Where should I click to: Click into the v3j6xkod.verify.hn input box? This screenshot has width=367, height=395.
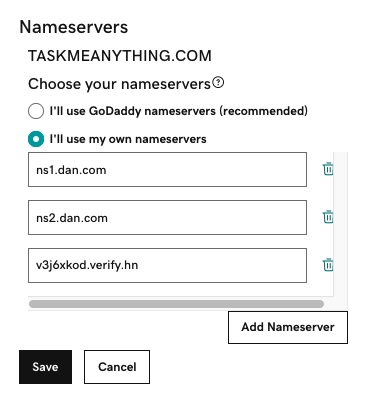pyautogui.click(x=167, y=265)
